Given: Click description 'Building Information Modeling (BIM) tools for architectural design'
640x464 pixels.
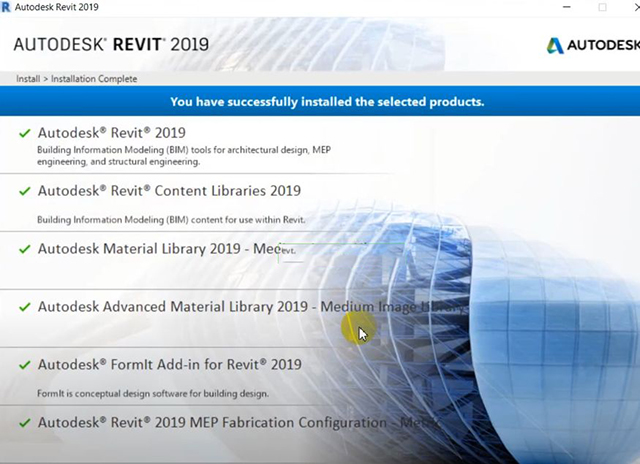Looking at the screenshot, I should pos(184,156).
